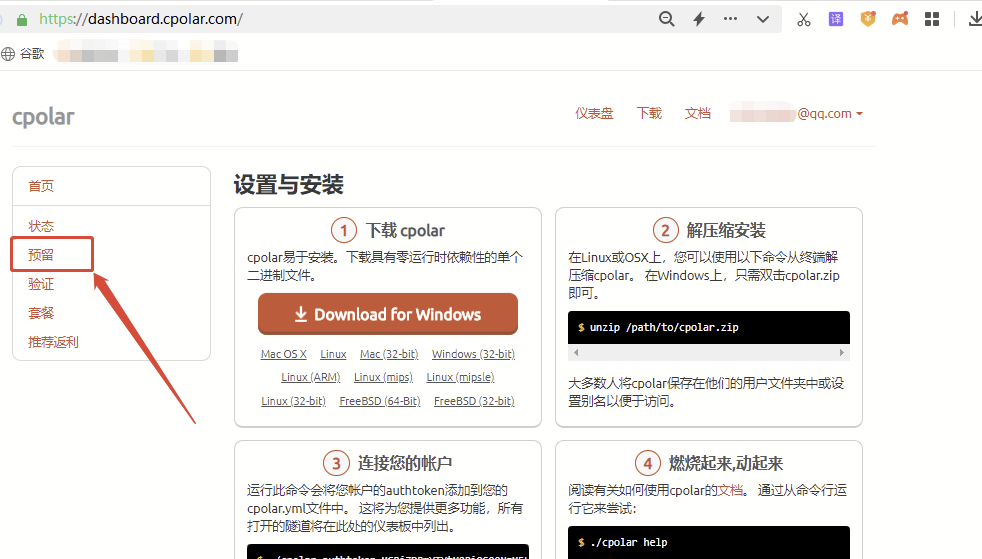Open the four-squares extensions grid icon
This screenshot has height=559, width=982.
[x=932, y=19]
